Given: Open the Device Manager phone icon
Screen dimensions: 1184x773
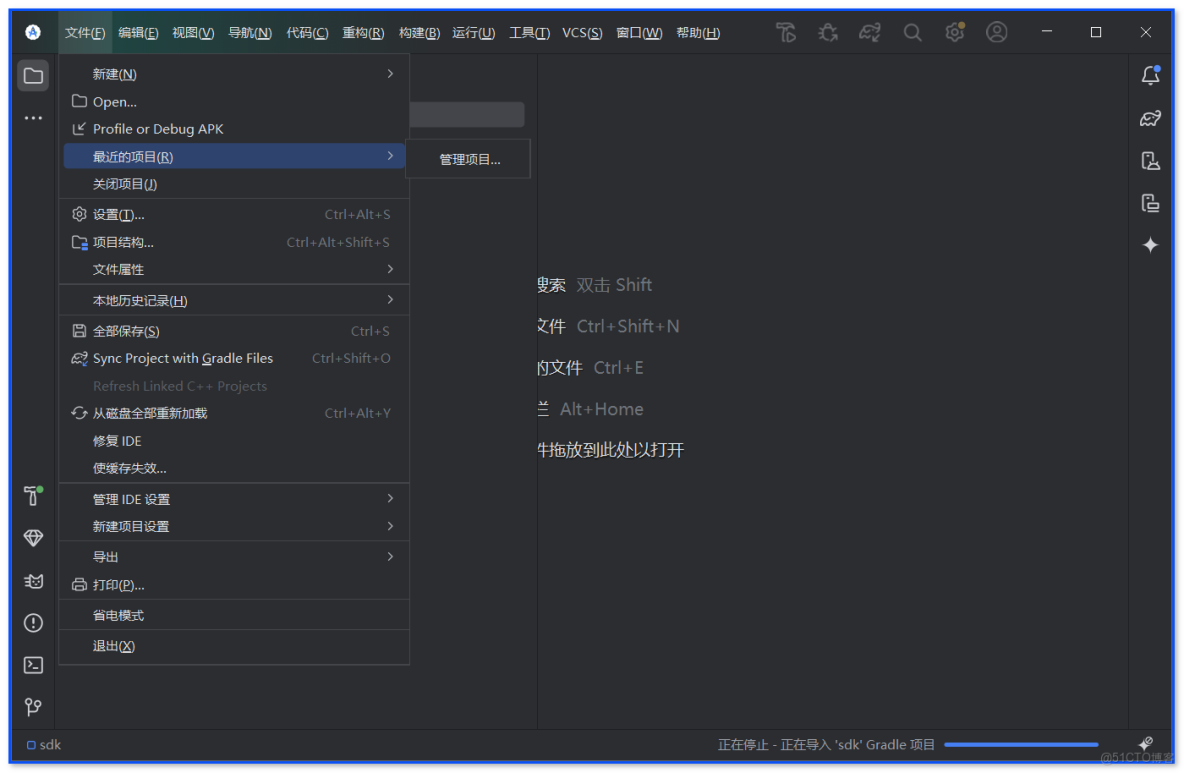Looking at the screenshot, I should click(x=1150, y=160).
